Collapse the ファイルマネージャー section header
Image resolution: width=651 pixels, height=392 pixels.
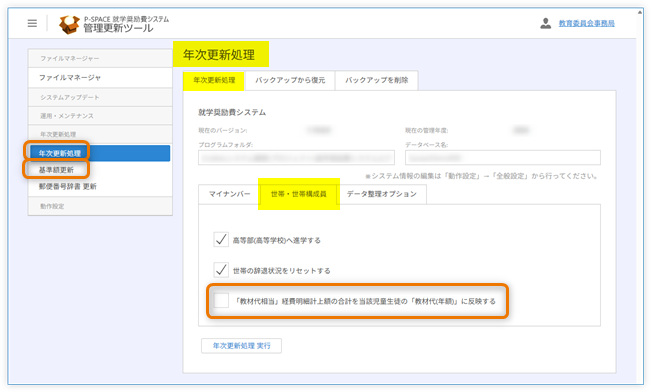tap(100, 59)
